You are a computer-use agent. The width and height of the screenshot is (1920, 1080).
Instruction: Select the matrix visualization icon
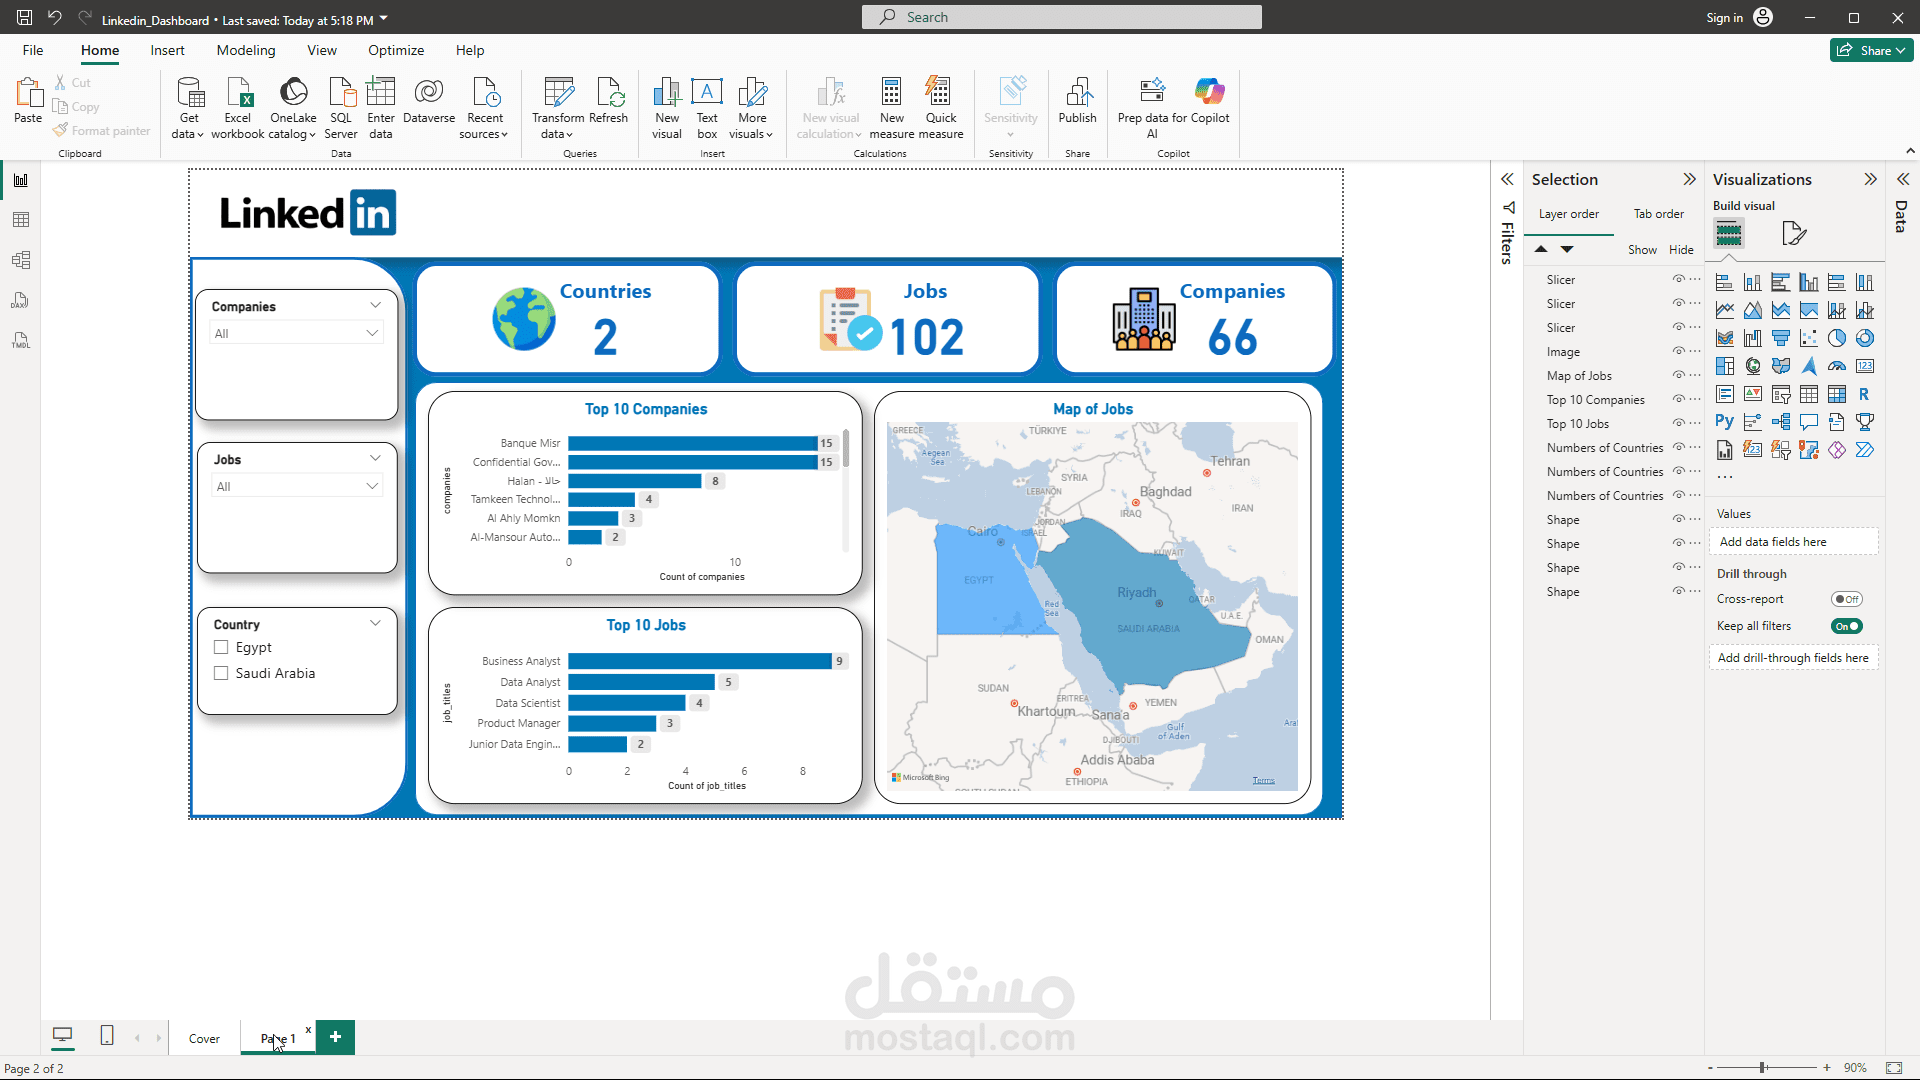point(1837,394)
